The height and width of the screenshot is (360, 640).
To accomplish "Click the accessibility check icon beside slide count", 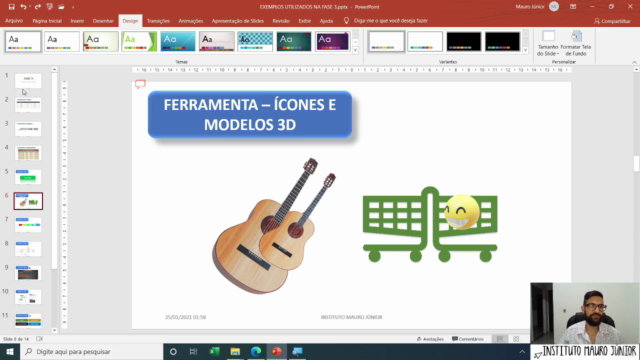I will click(40, 339).
